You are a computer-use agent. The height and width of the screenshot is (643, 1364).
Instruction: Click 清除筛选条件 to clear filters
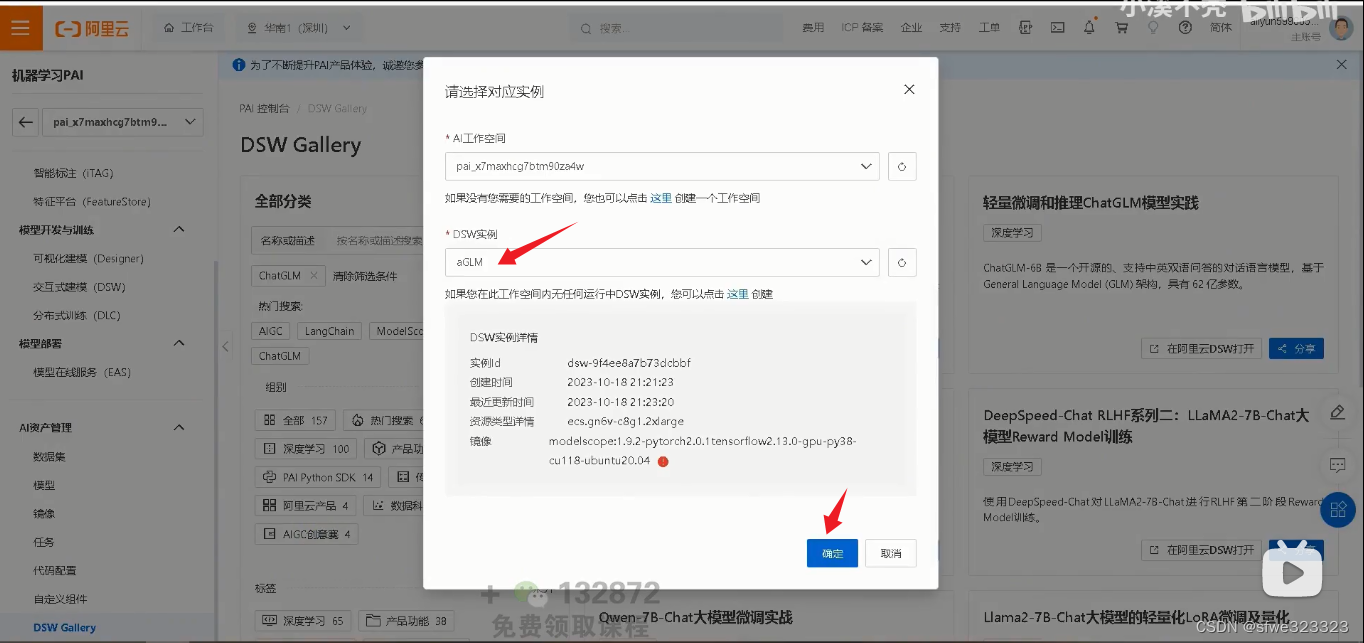point(365,276)
